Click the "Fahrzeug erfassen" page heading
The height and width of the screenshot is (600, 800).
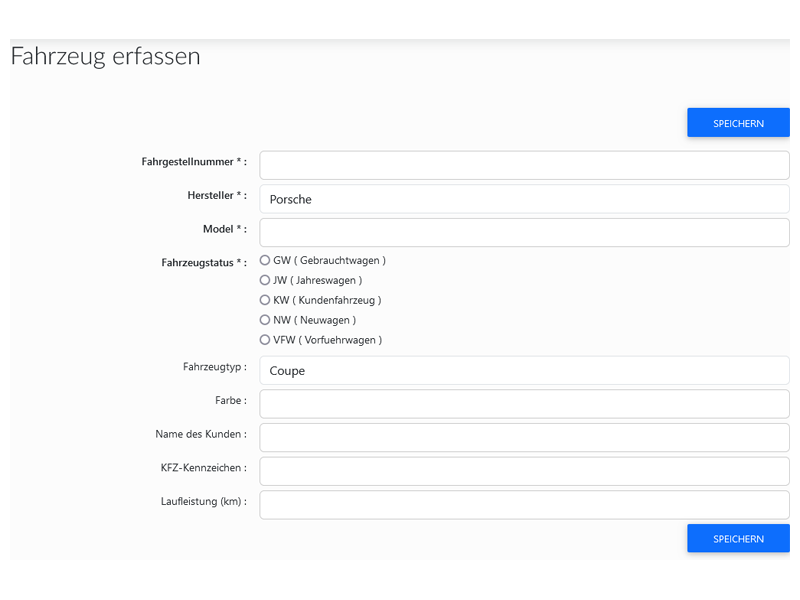[105, 57]
